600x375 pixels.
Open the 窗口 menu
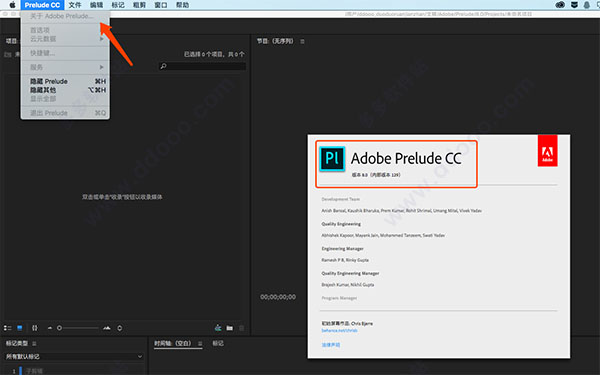tap(161, 5)
